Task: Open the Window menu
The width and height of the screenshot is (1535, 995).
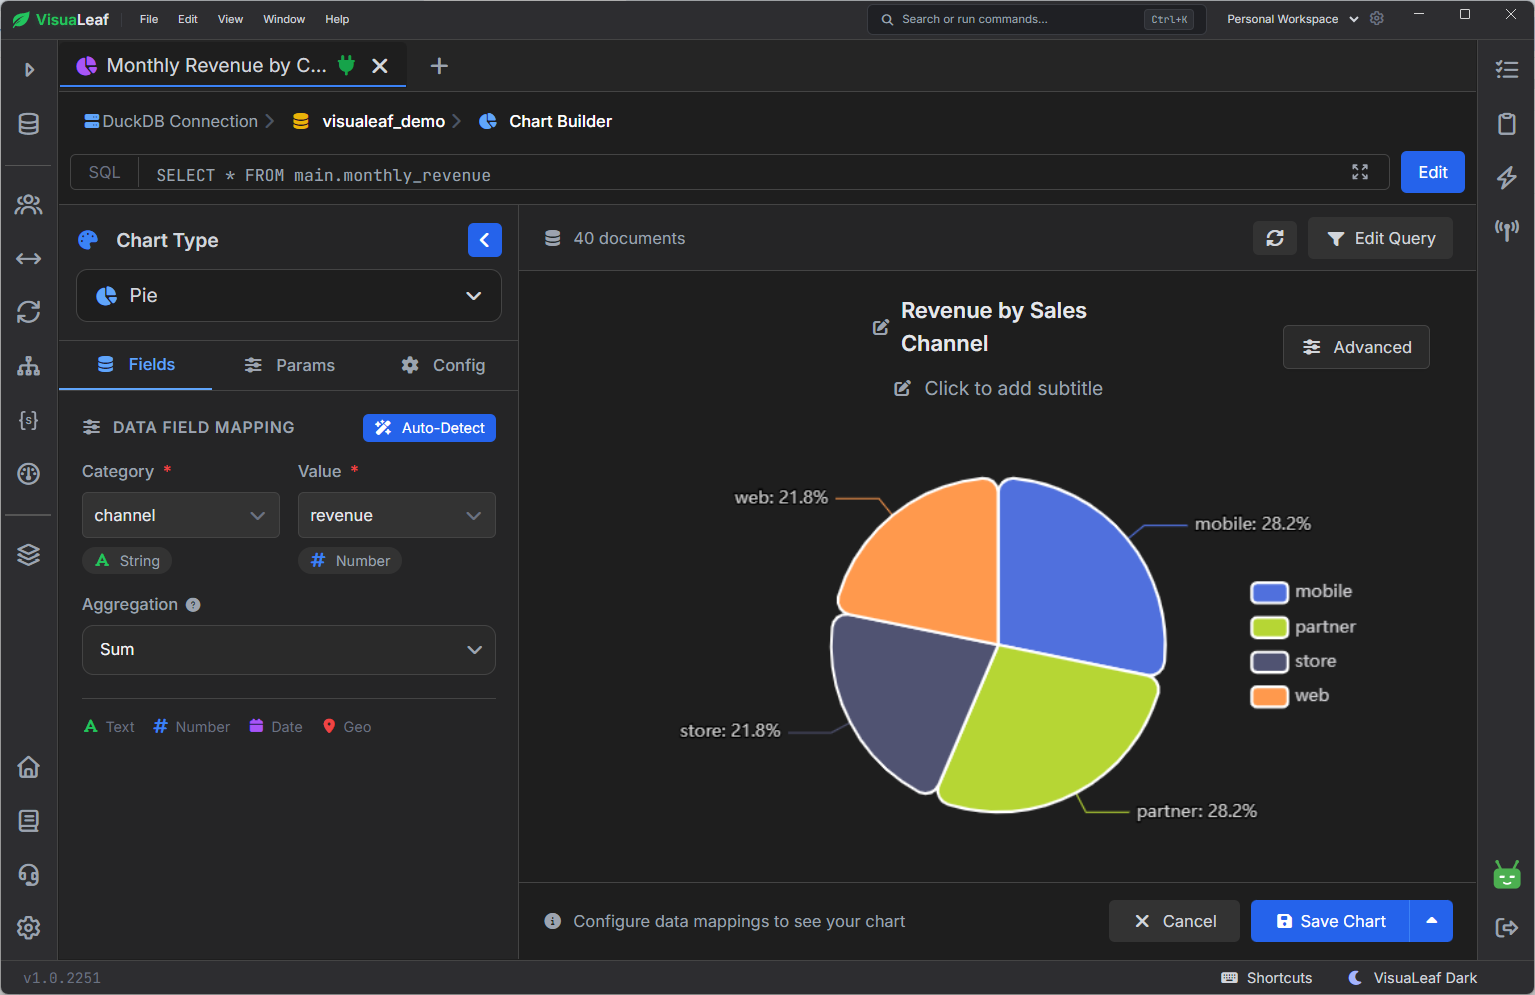Action: [284, 19]
